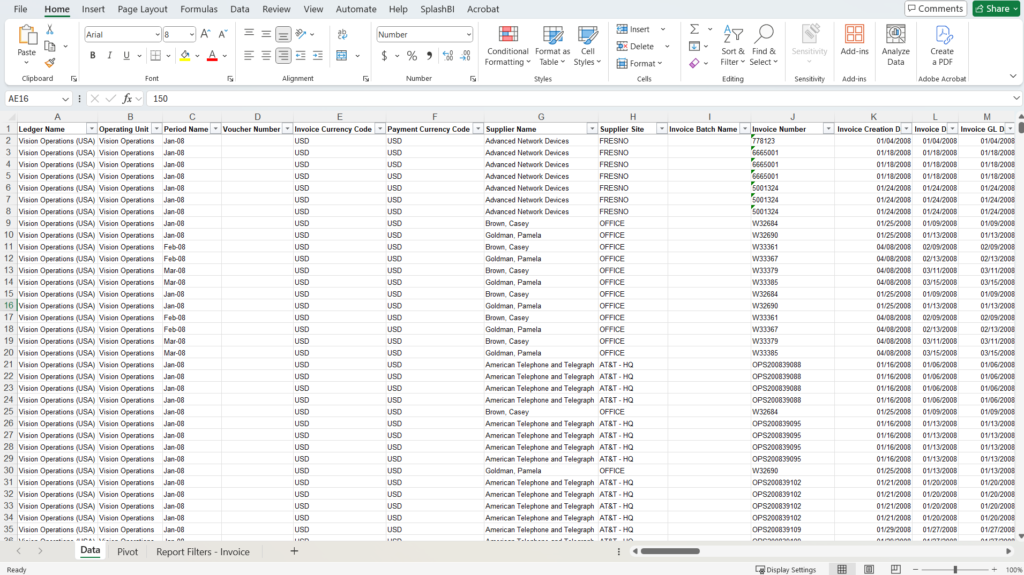Toggle Align Left for the cell
Viewport: 1024px width, 575px height.
tap(249, 56)
